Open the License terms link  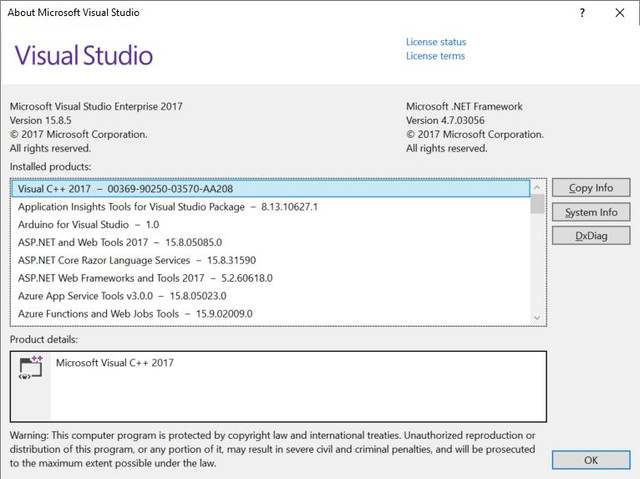point(435,56)
